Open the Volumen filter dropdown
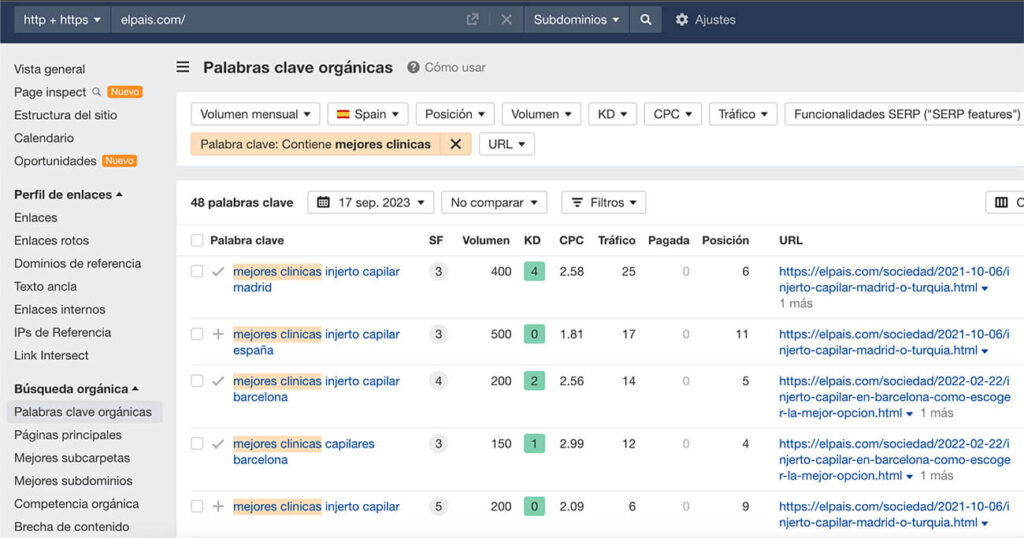This screenshot has height=538, width=1024. tap(541, 114)
